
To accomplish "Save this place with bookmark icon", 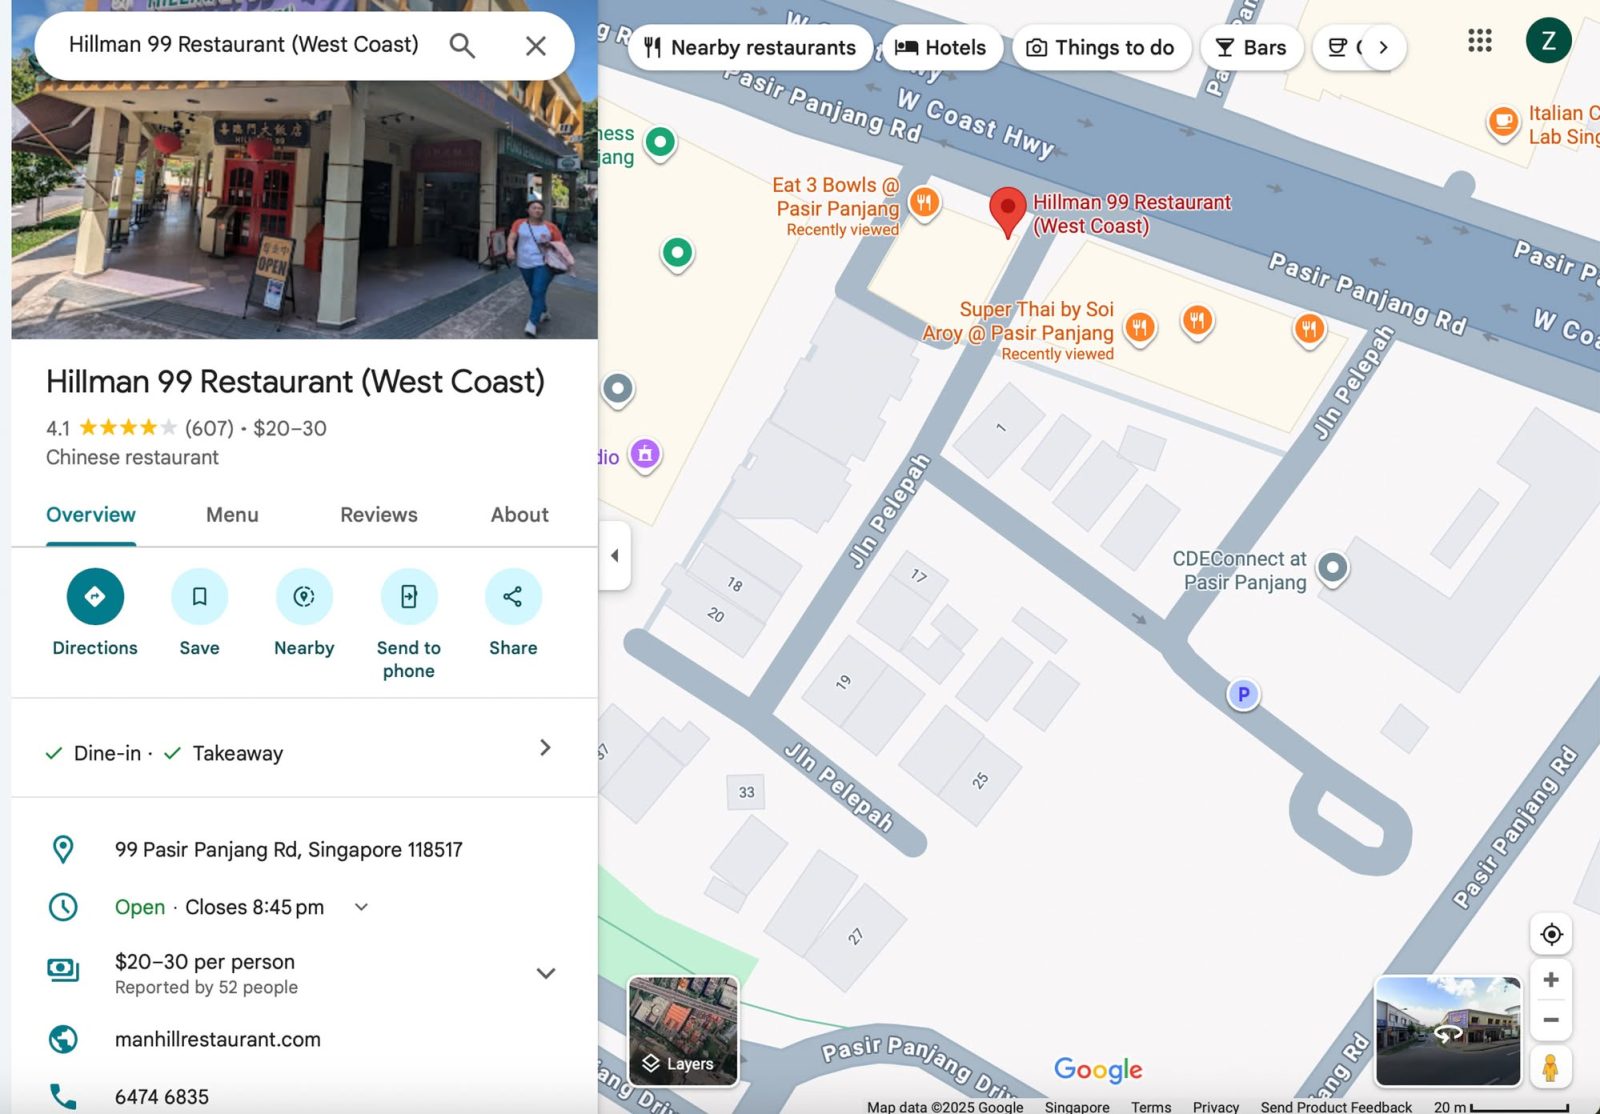I will tap(199, 596).
